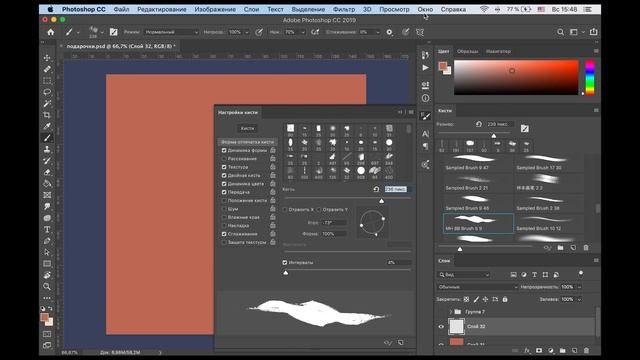
Task: Select the Brush tool in toolbox
Action: [47, 138]
